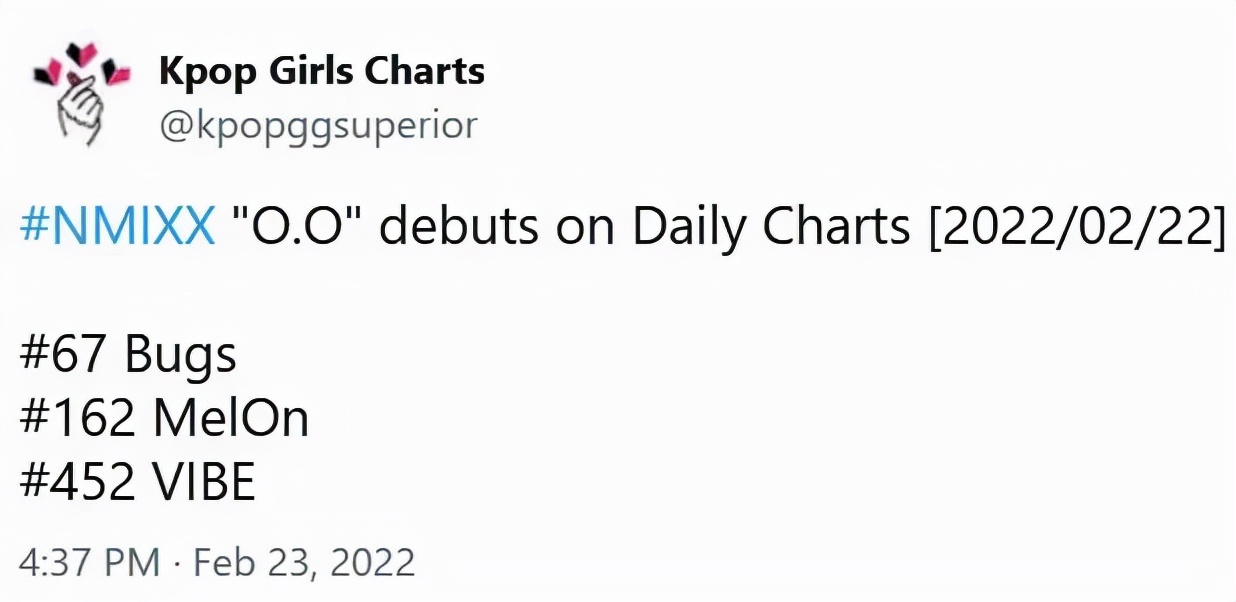1236x602 pixels.
Task: Click the right pink heart in avatar
Action: 118,74
